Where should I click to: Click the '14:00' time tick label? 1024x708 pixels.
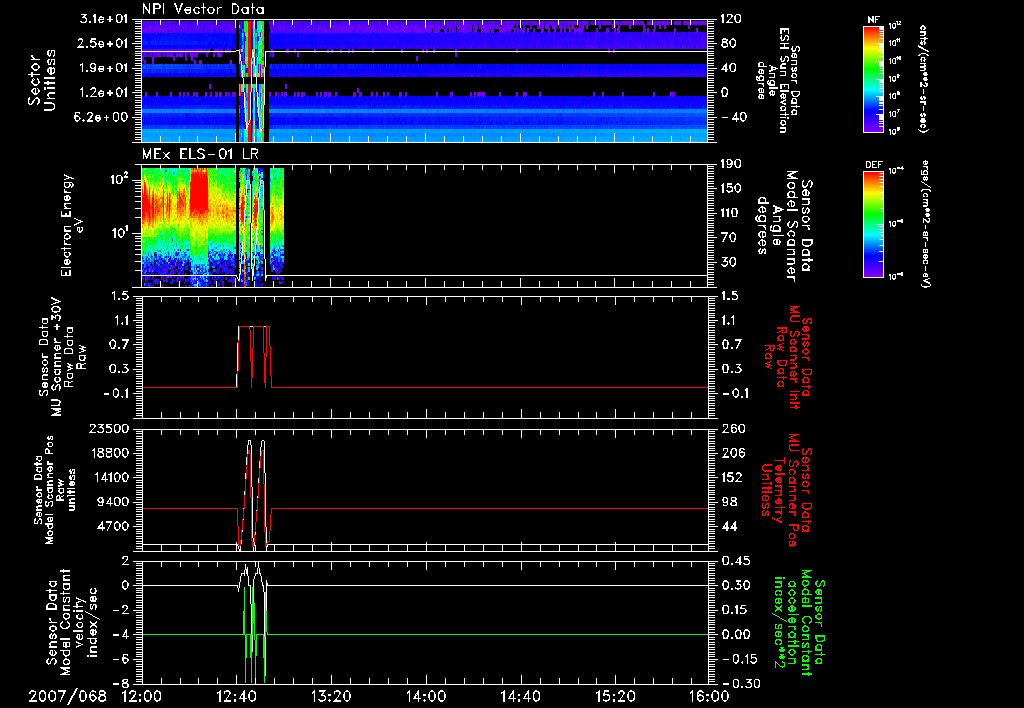425,696
